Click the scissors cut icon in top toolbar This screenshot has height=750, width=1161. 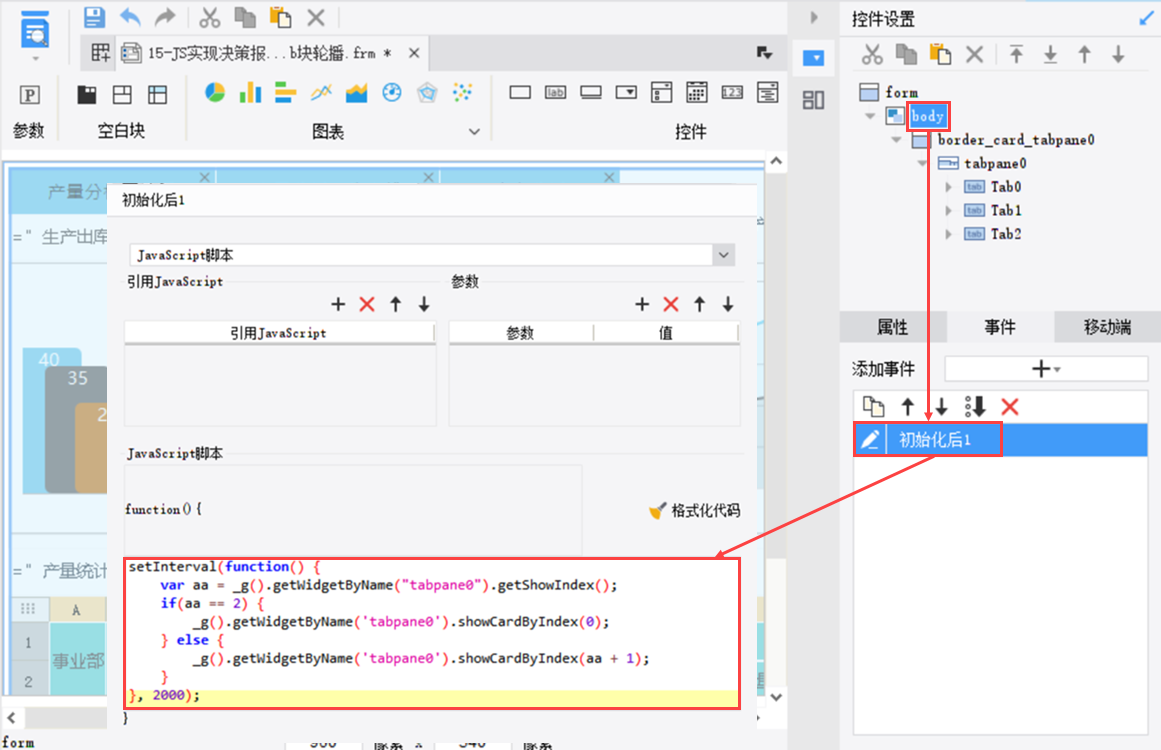[x=210, y=16]
